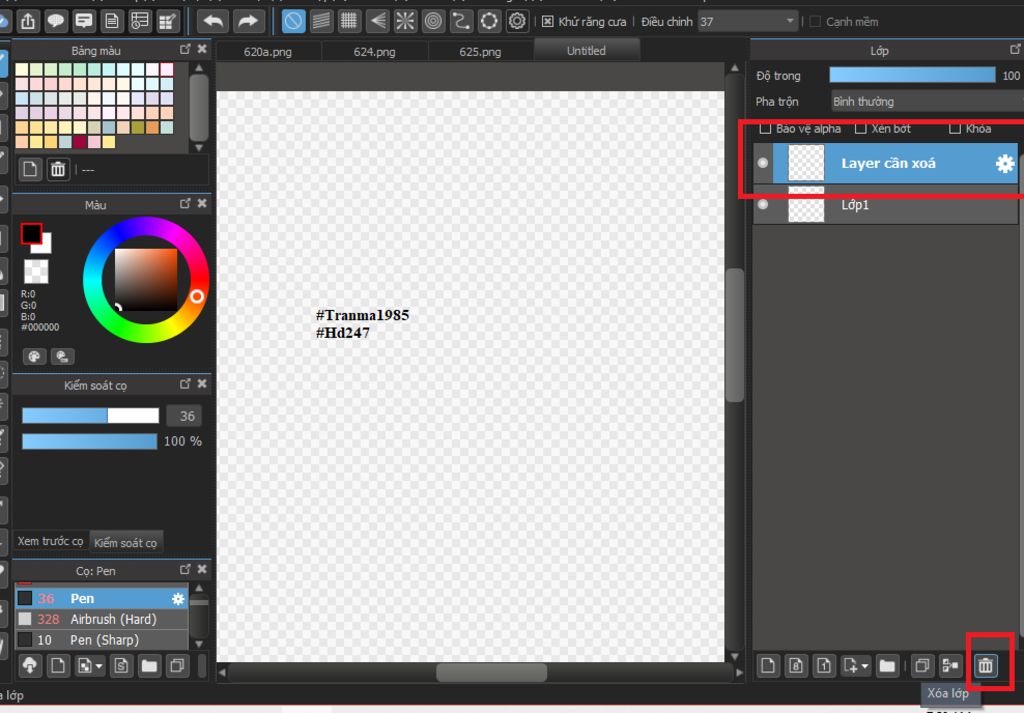The height and width of the screenshot is (713, 1024).
Task: Enable Xén bớt checkbox
Action: (861, 129)
